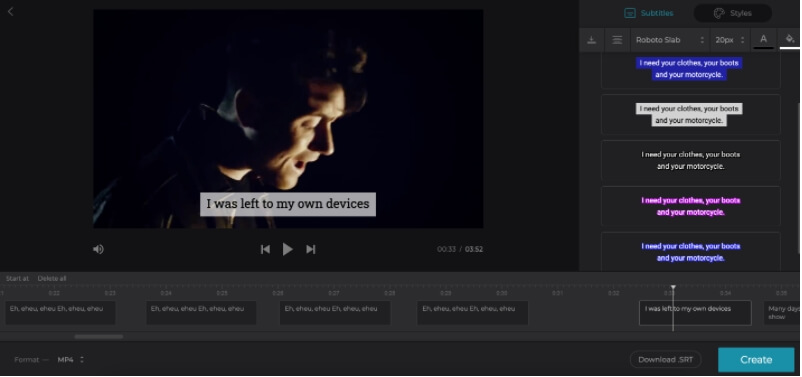Viewport: 802px width, 377px height.
Task: Click the Start at option
Action: coord(17,278)
